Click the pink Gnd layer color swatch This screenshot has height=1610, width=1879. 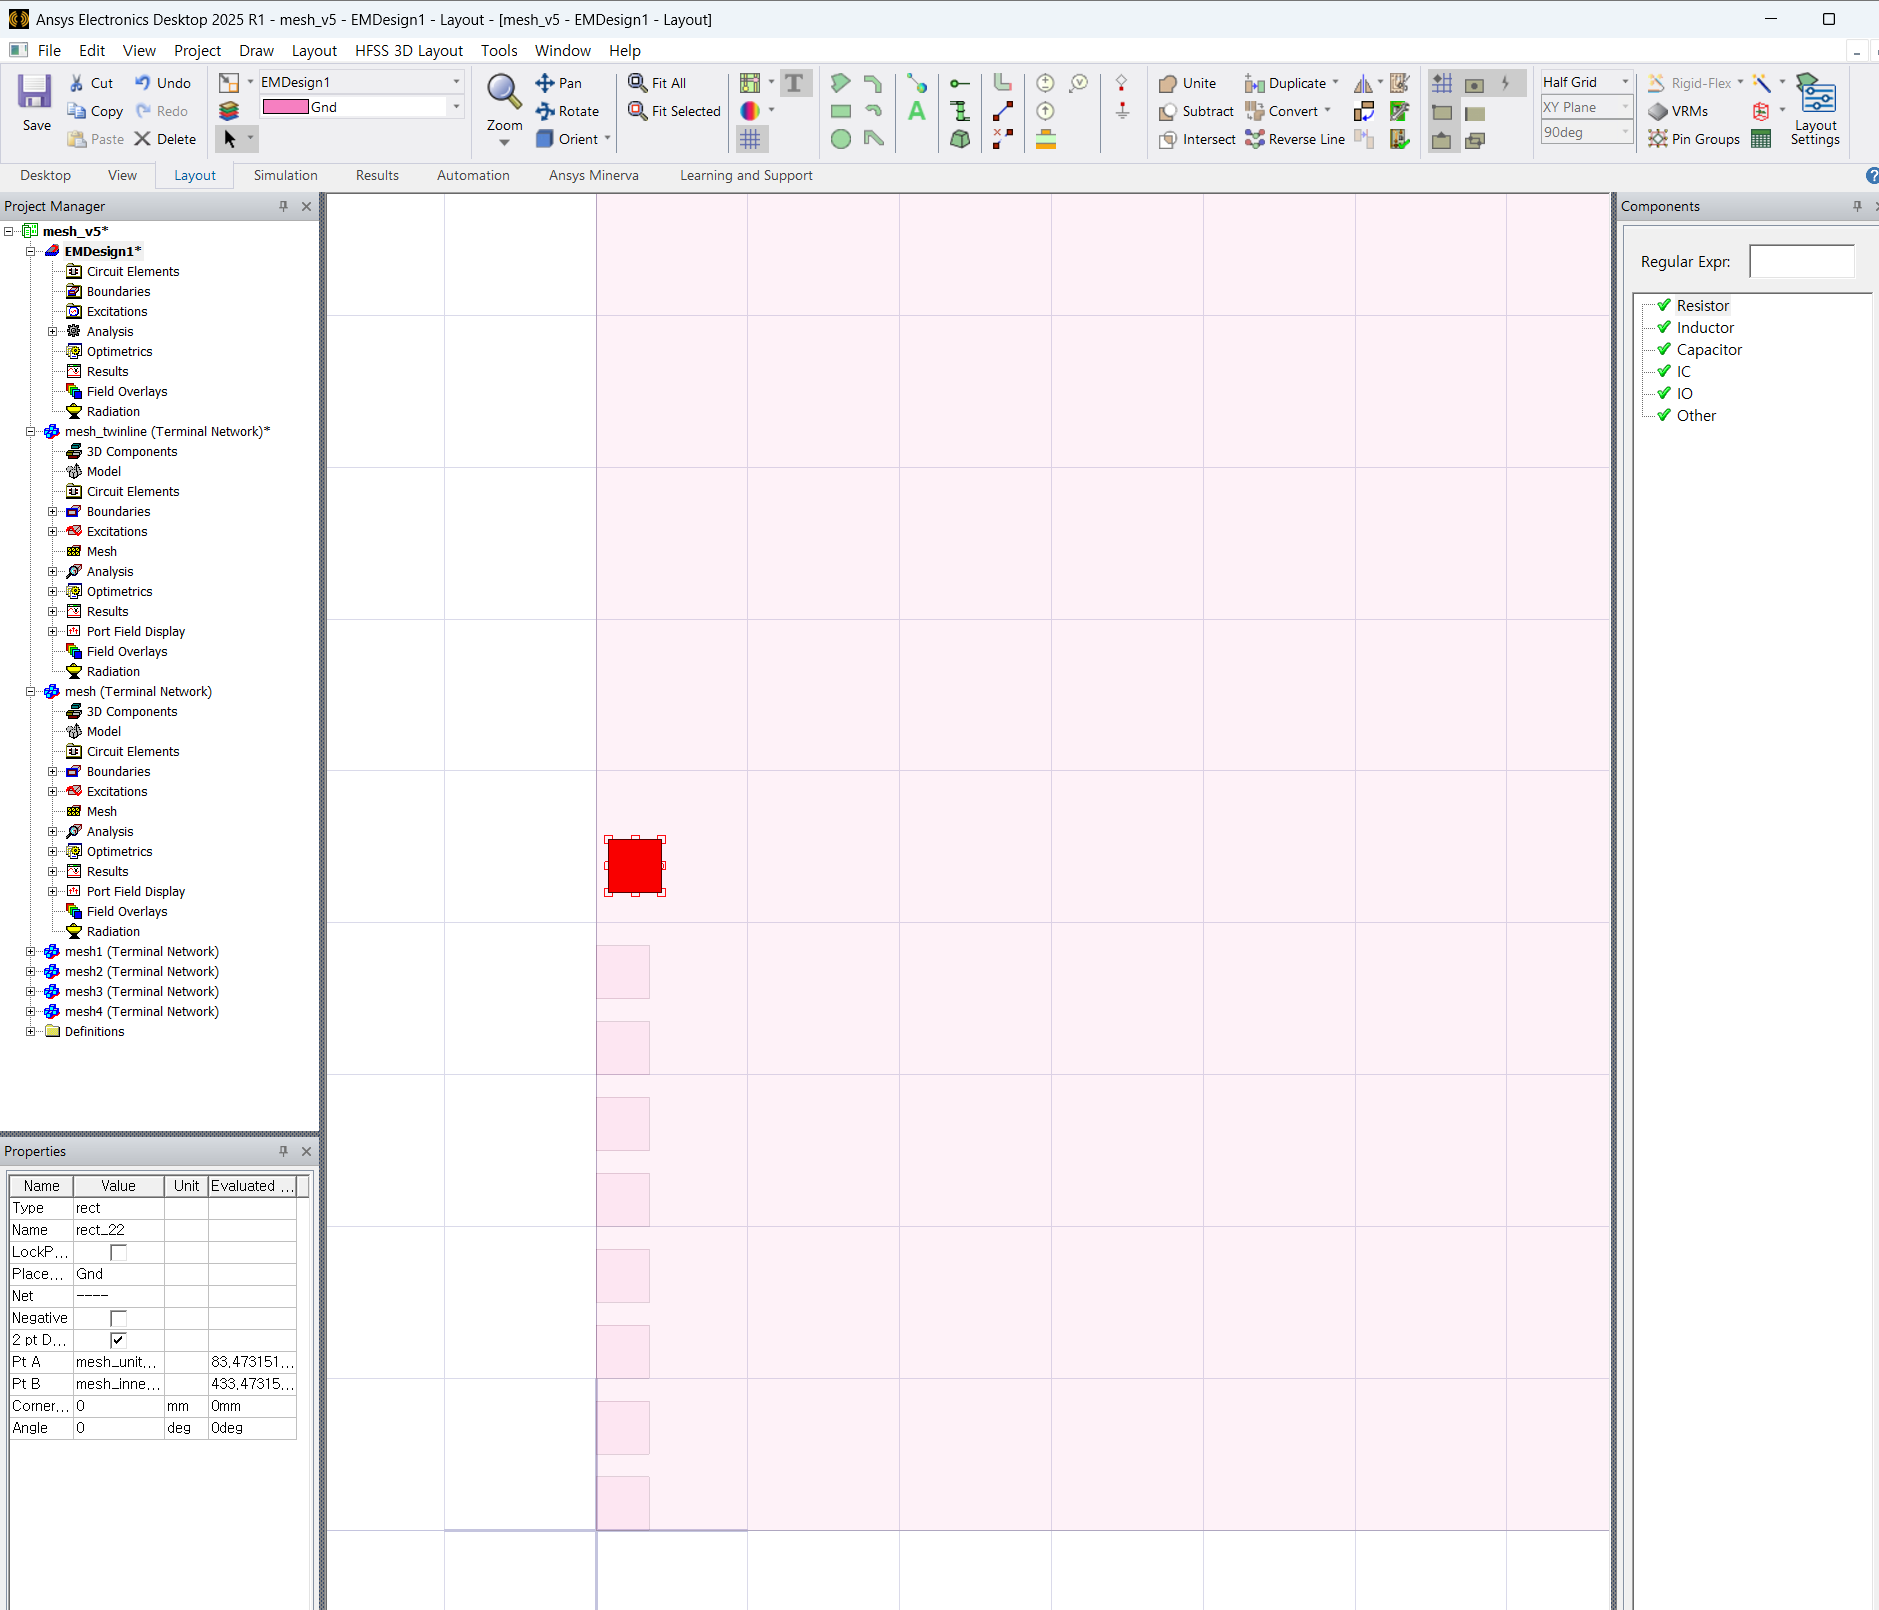click(x=285, y=107)
